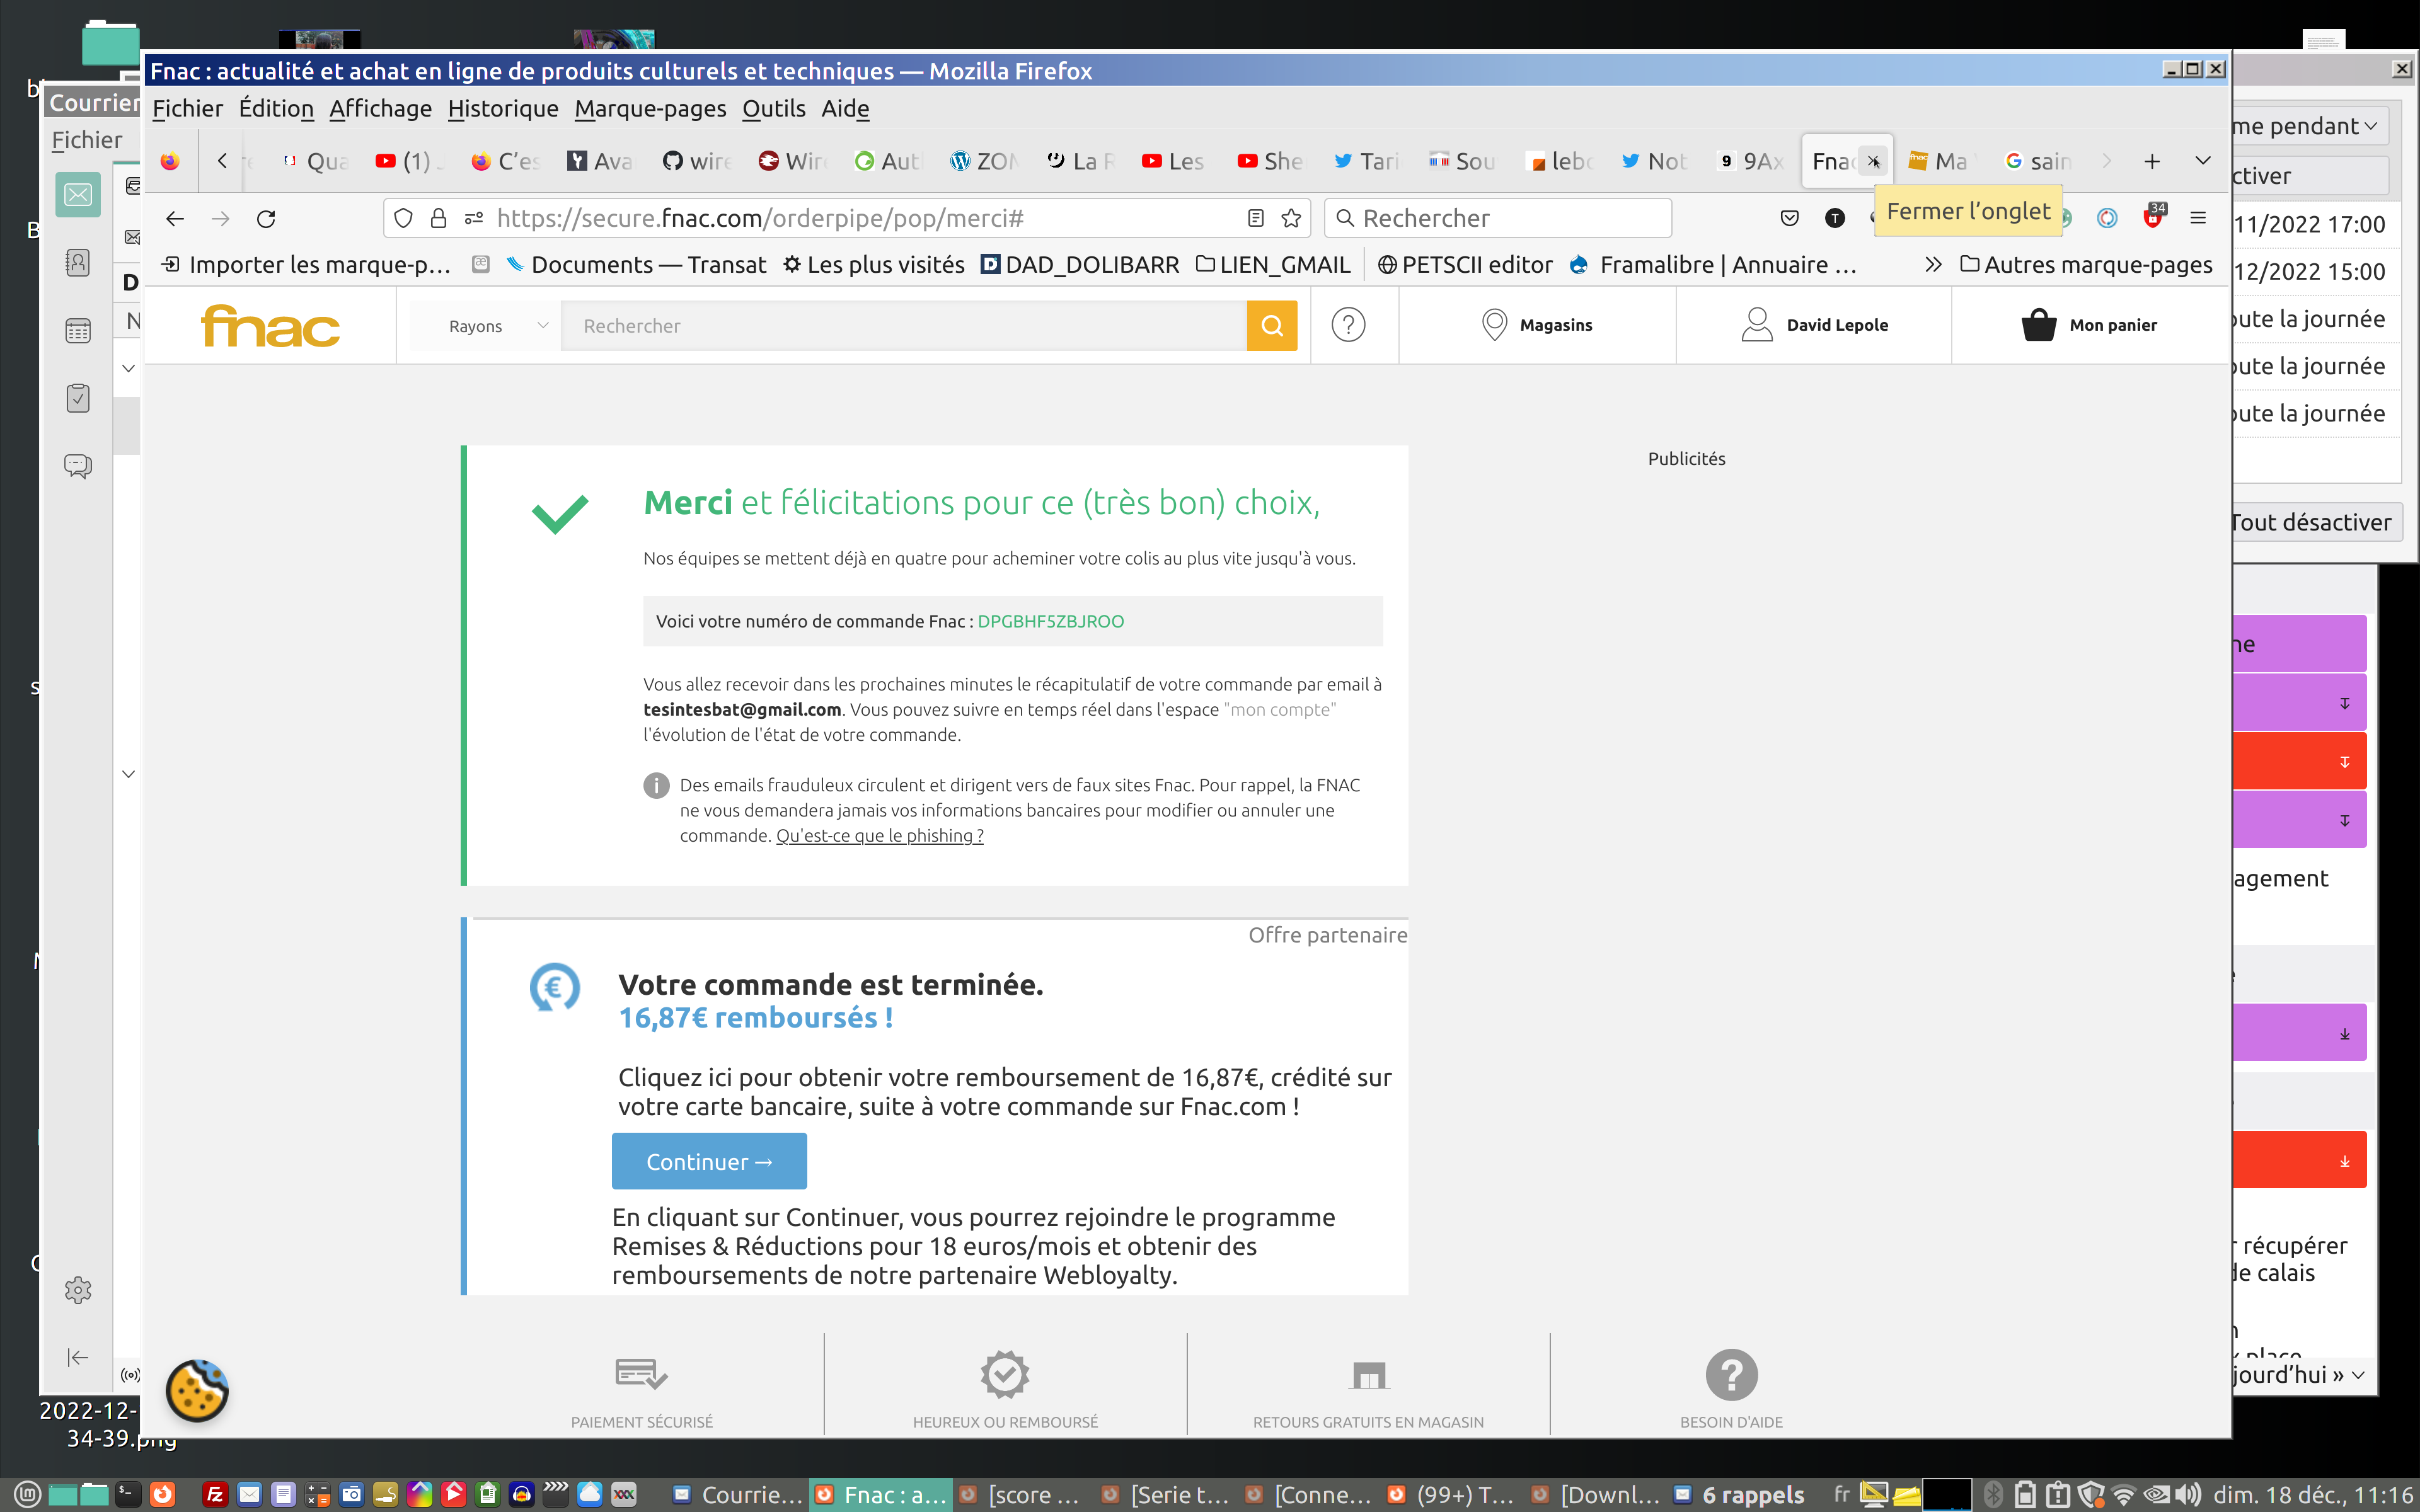This screenshot has width=2420, height=1512.
Task: Toggle reader view in the address bar
Action: click(x=1256, y=218)
